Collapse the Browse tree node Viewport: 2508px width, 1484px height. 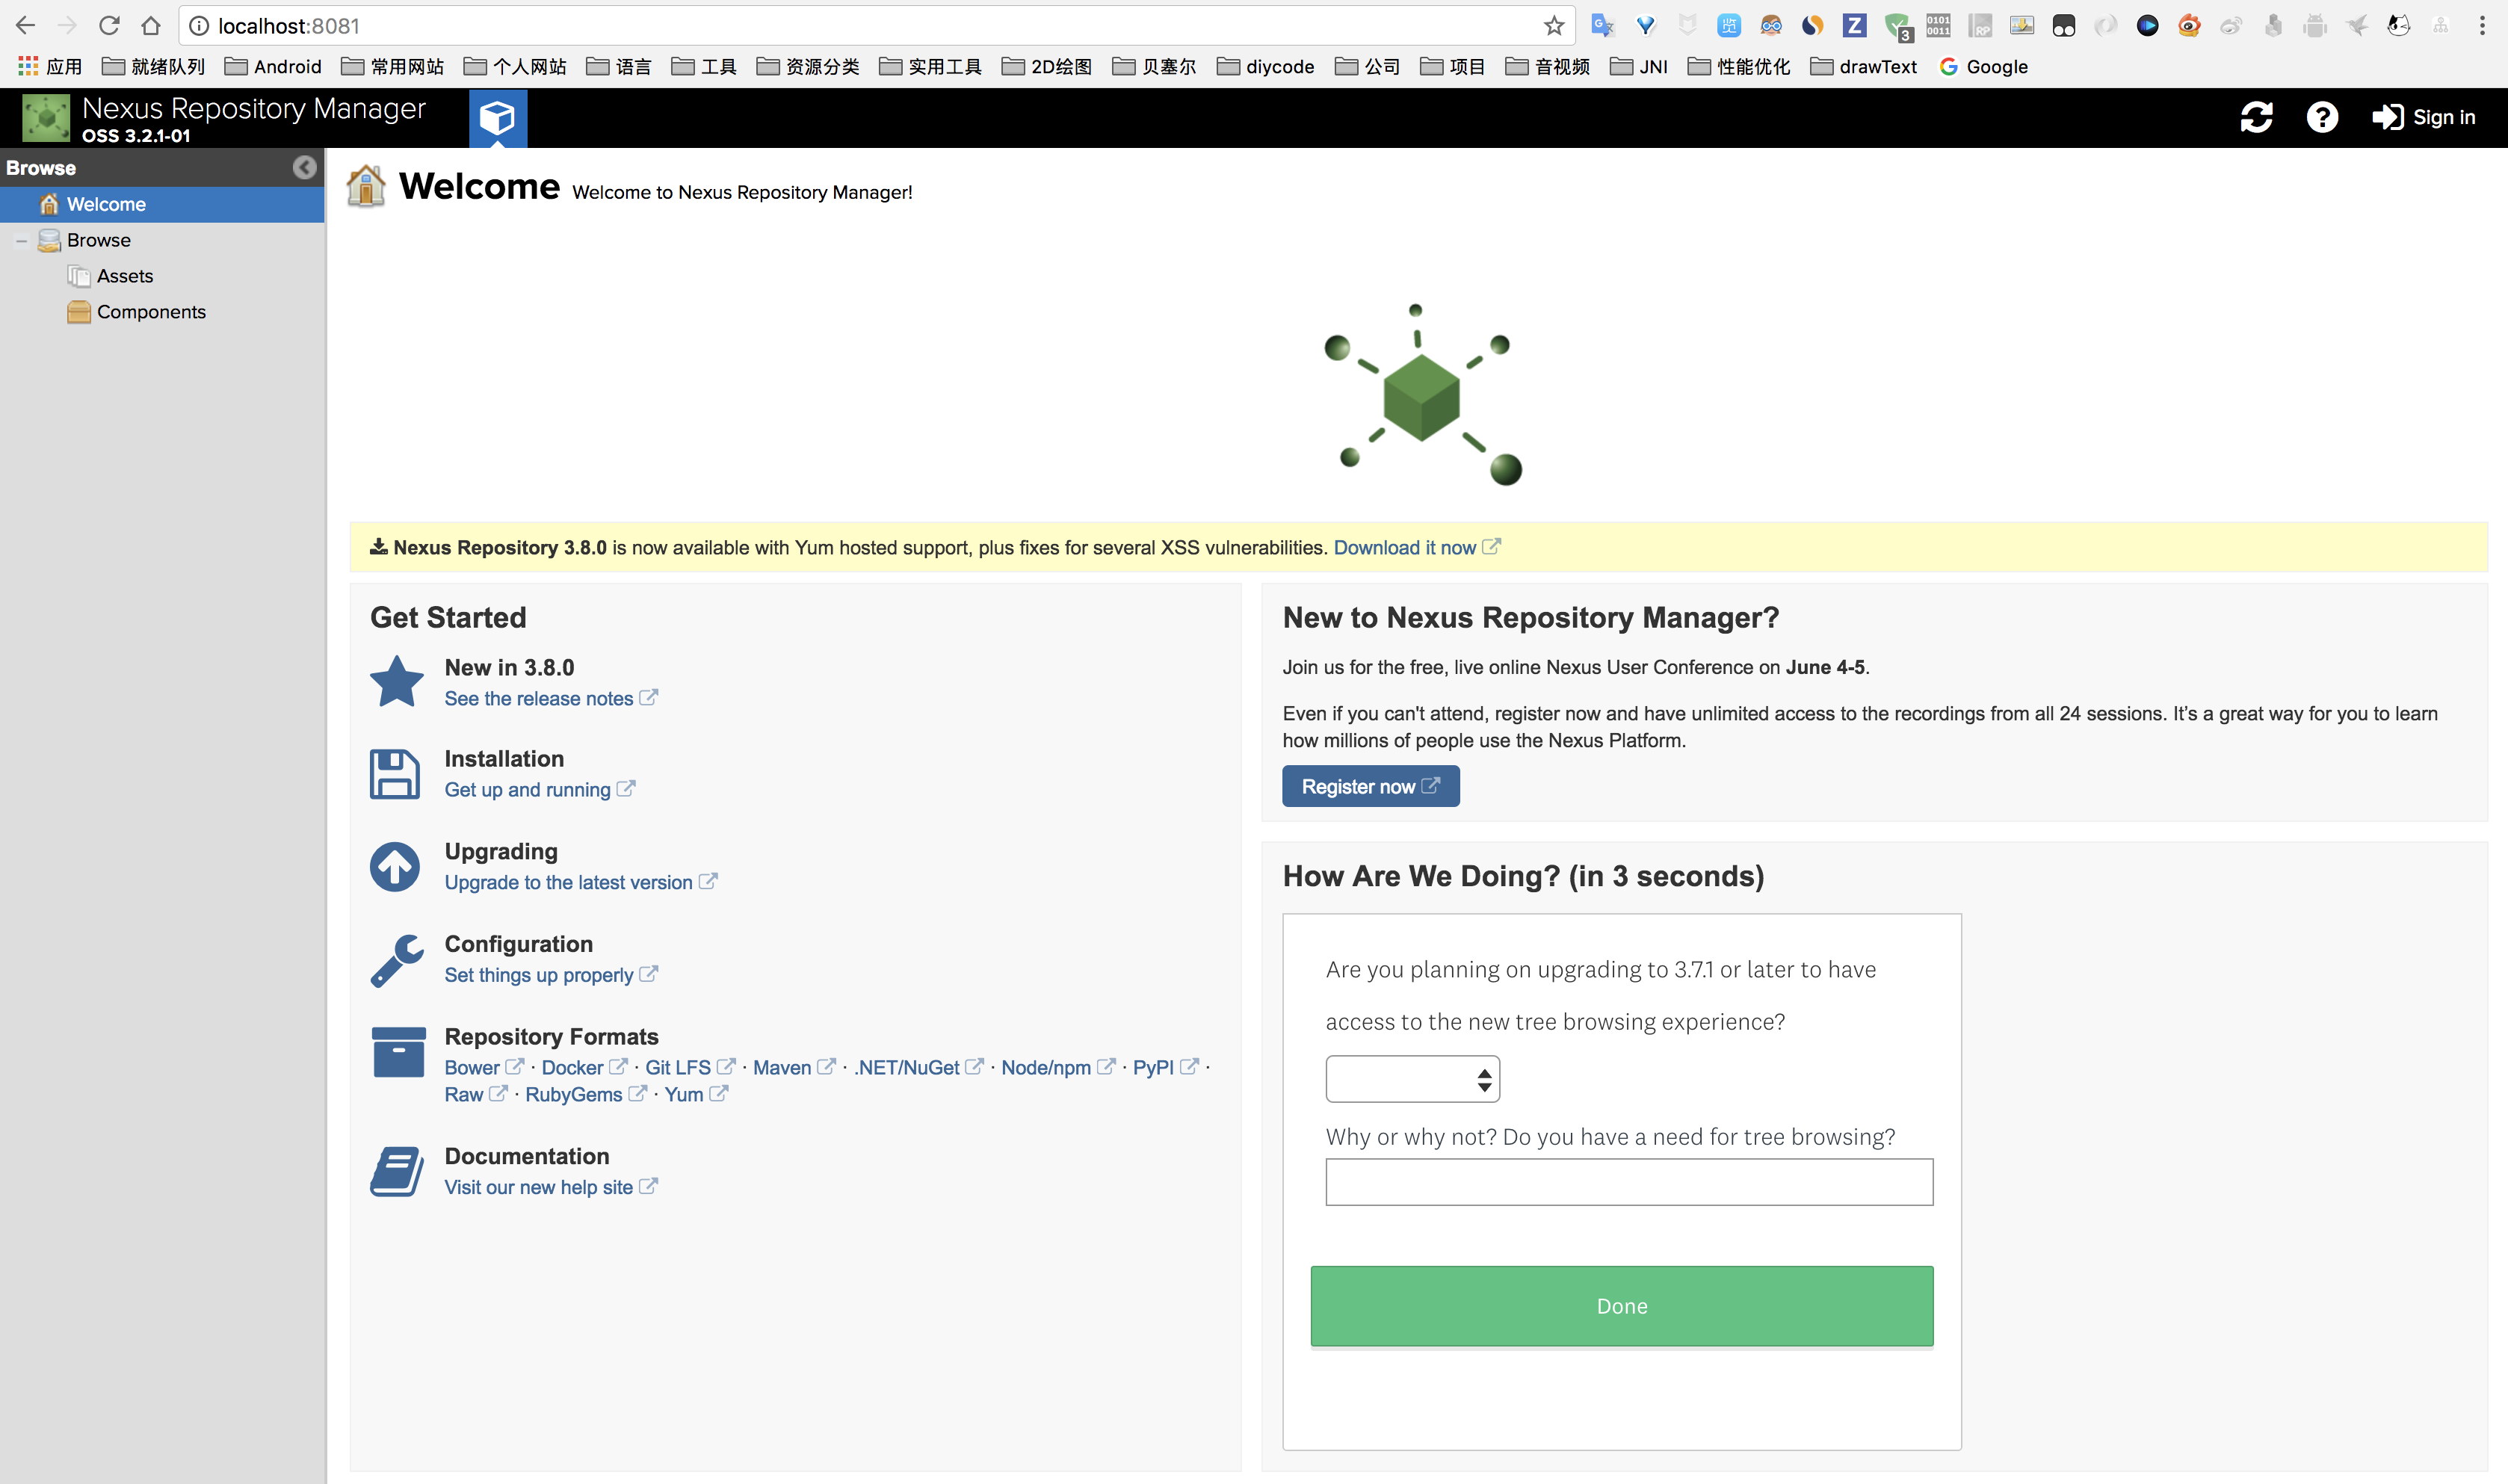21,241
